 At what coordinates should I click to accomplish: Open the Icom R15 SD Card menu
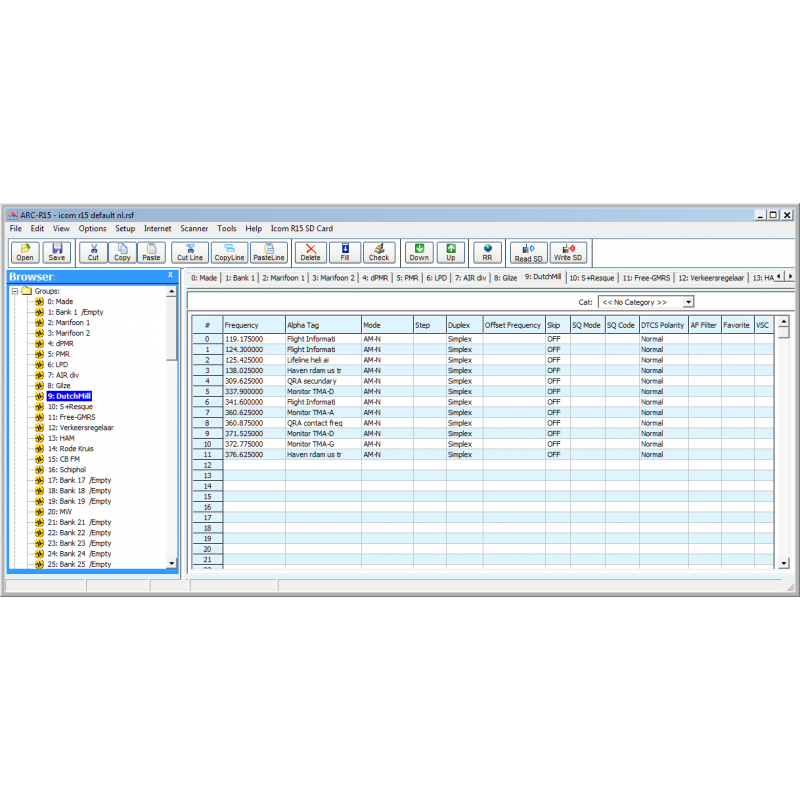pyautogui.click(x=302, y=228)
